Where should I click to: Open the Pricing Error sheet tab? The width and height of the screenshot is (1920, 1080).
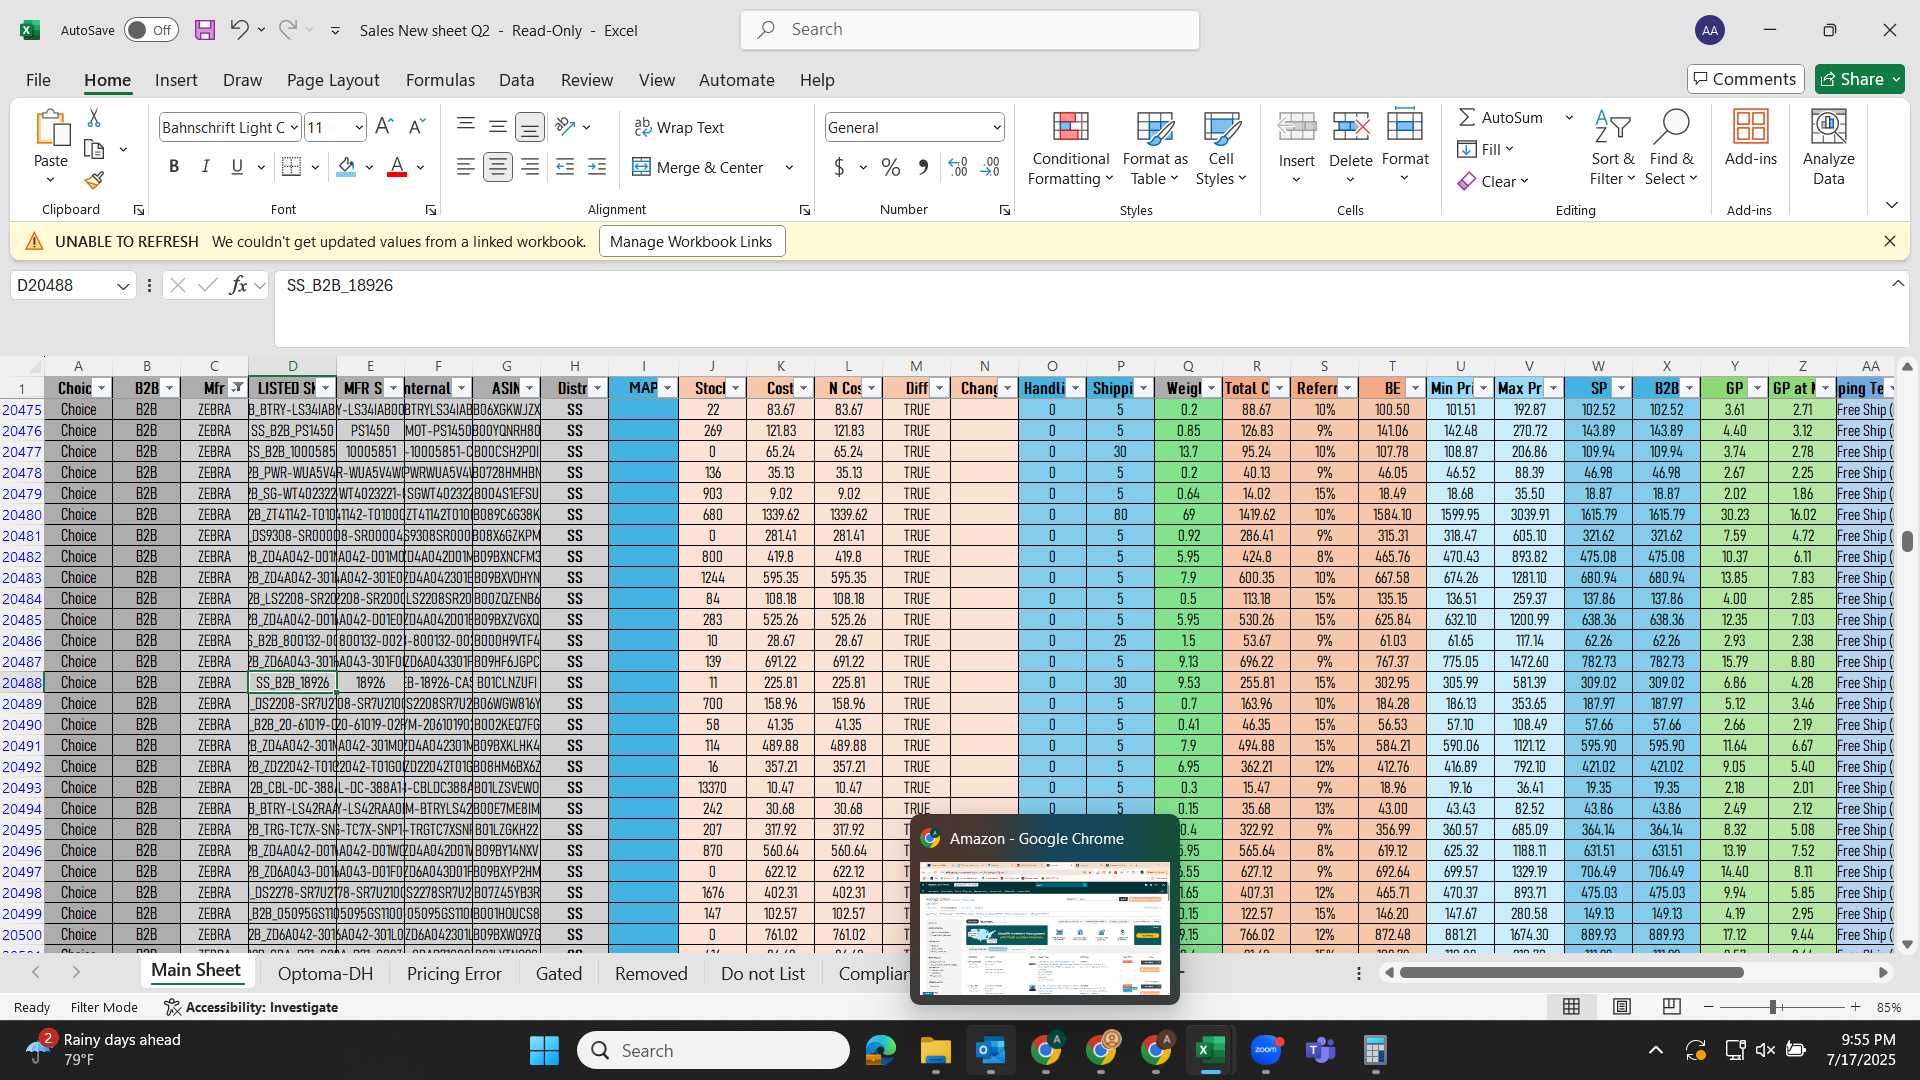(454, 973)
